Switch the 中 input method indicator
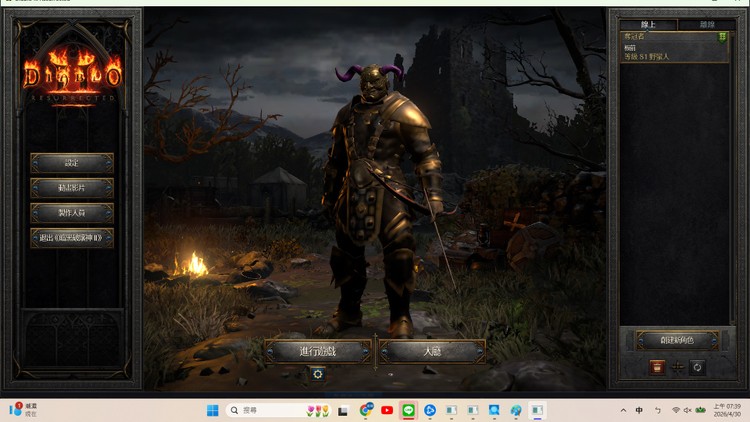Screen dimensions: 750x422 [x=639, y=410]
